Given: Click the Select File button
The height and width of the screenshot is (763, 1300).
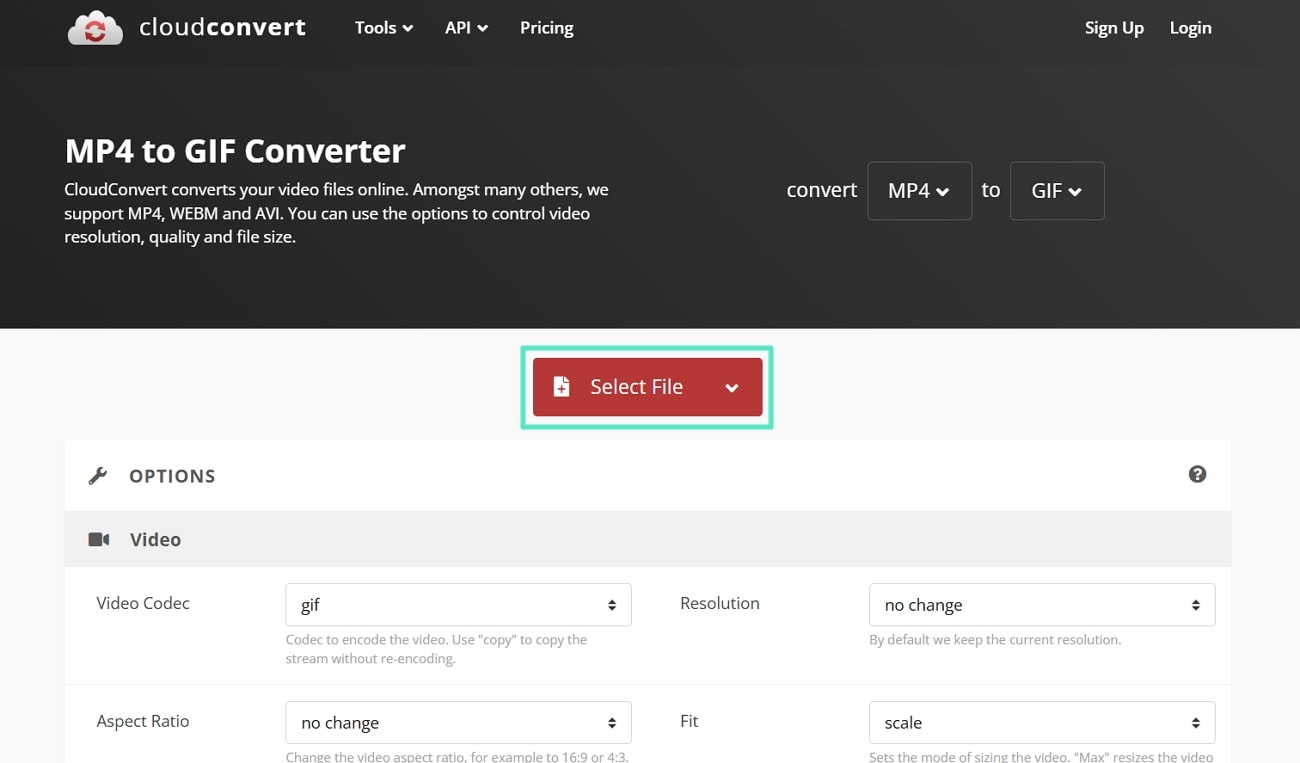Looking at the screenshot, I should click(x=647, y=387).
